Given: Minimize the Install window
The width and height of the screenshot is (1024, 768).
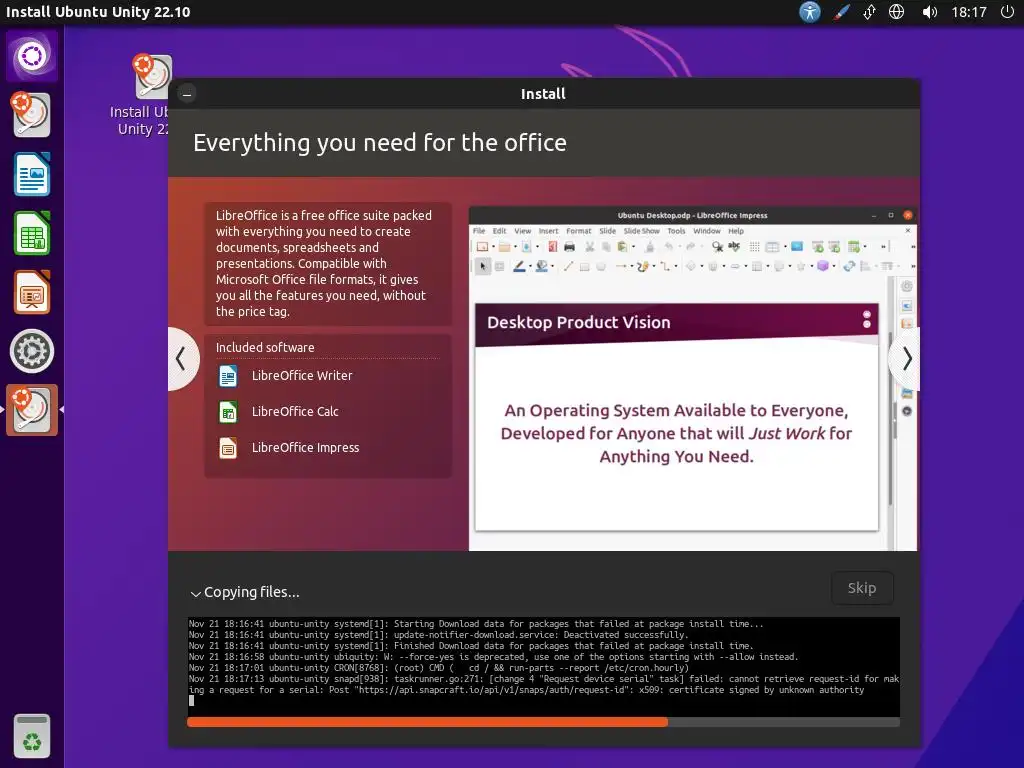Looking at the screenshot, I should point(187,94).
